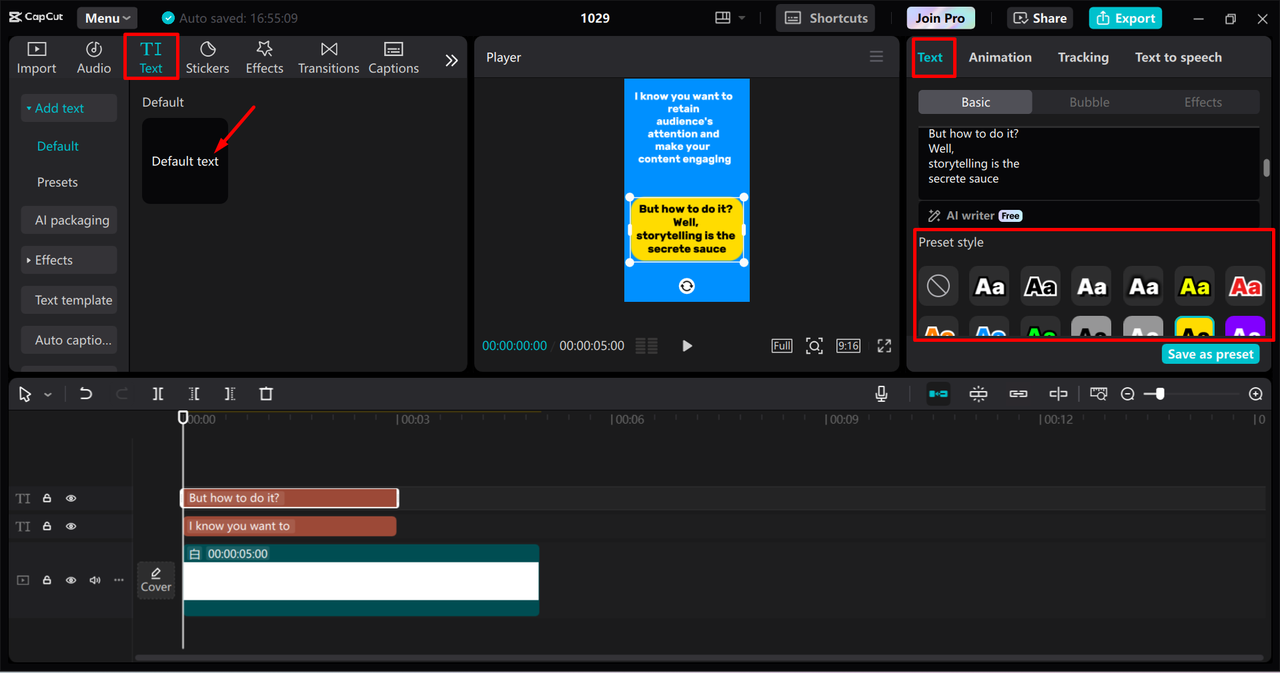Open the Audio library tab
1280x673 pixels.
pyautogui.click(x=94, y=58)
